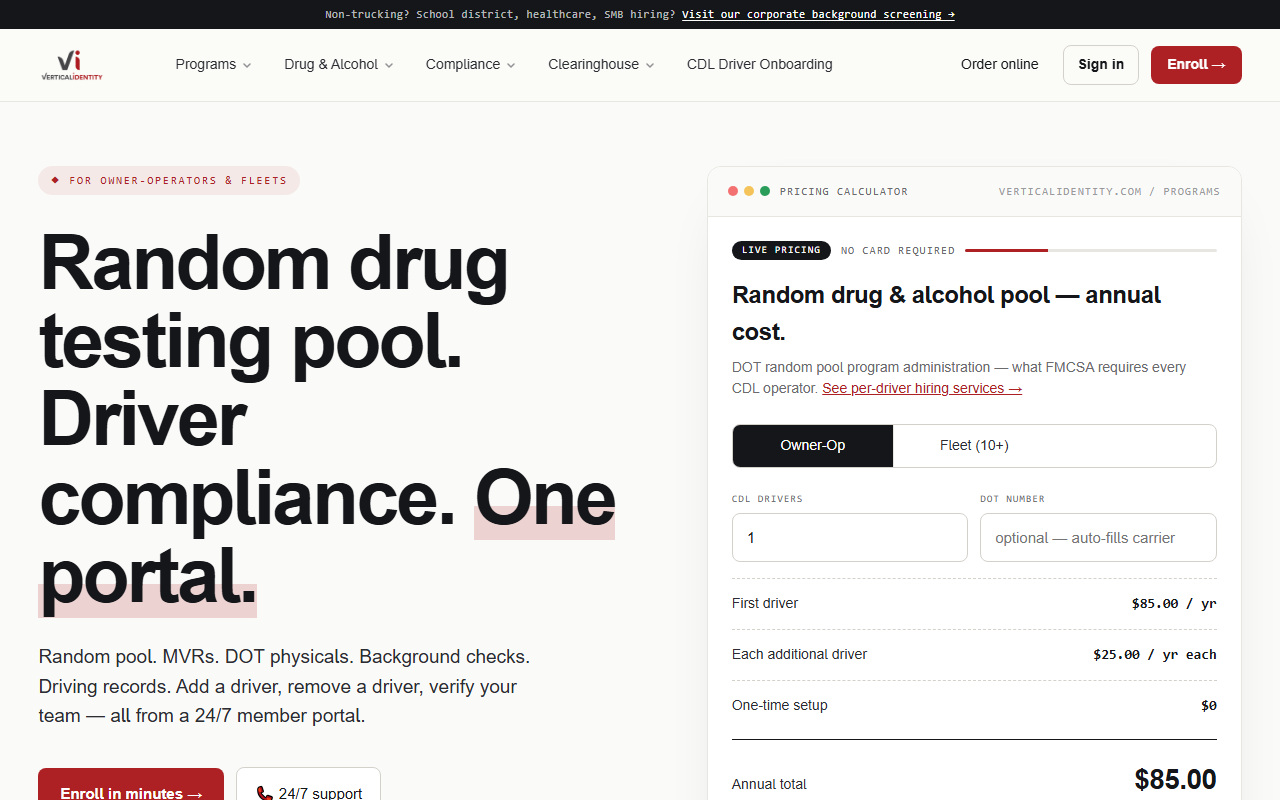
Task: Select the Owner-Op pricing option
Action: coord(813,446)
